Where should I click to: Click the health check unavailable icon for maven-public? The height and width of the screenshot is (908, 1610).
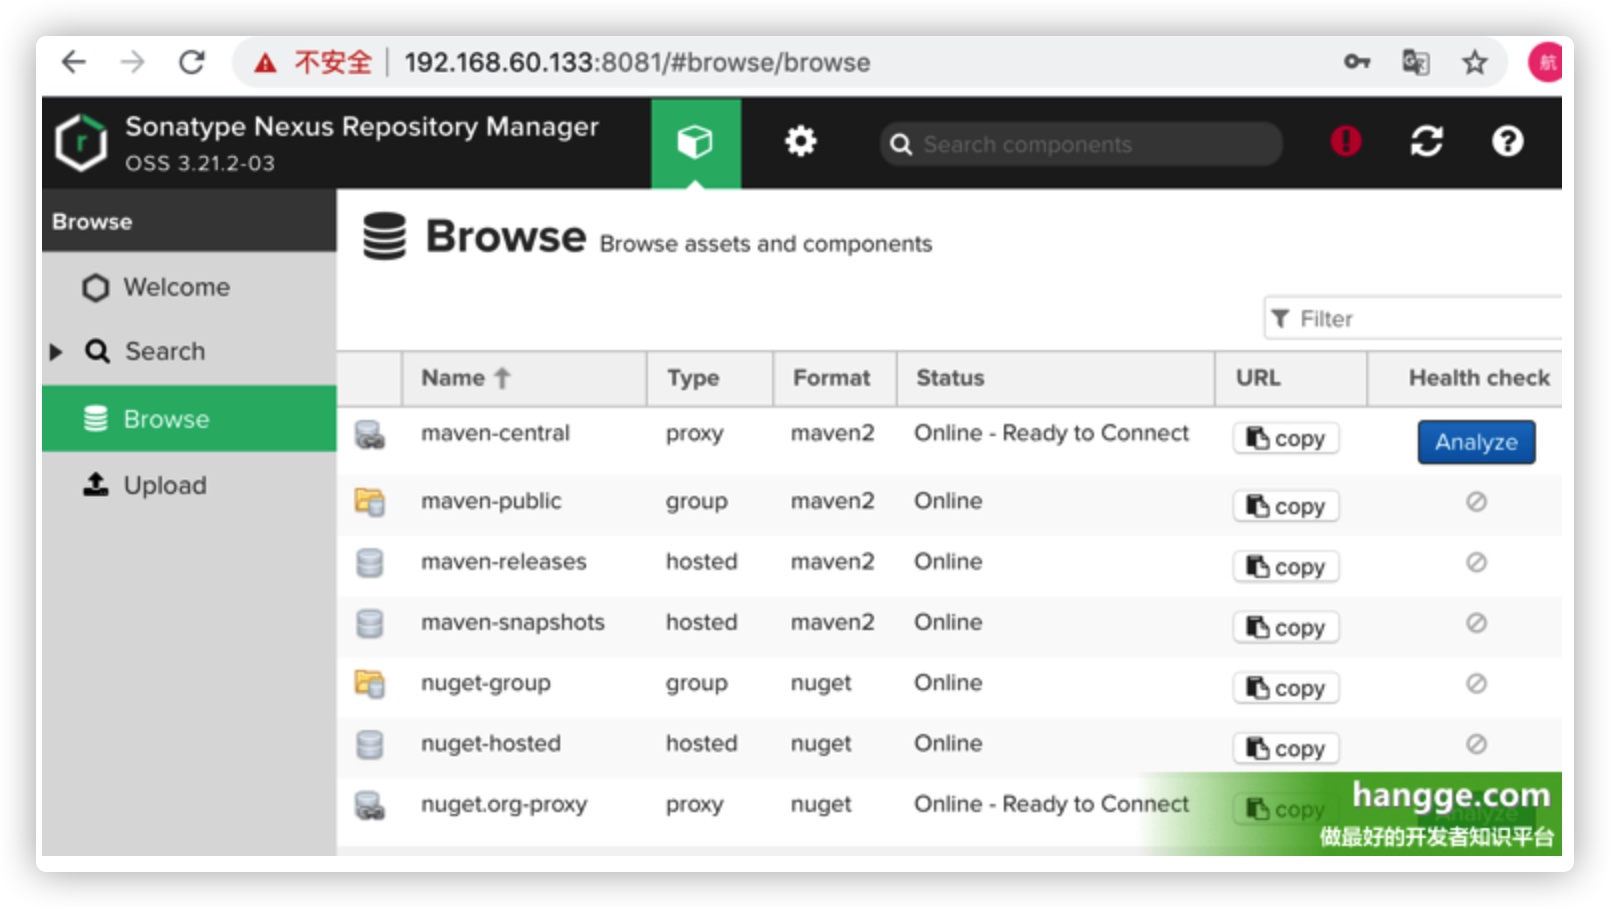1476,501
